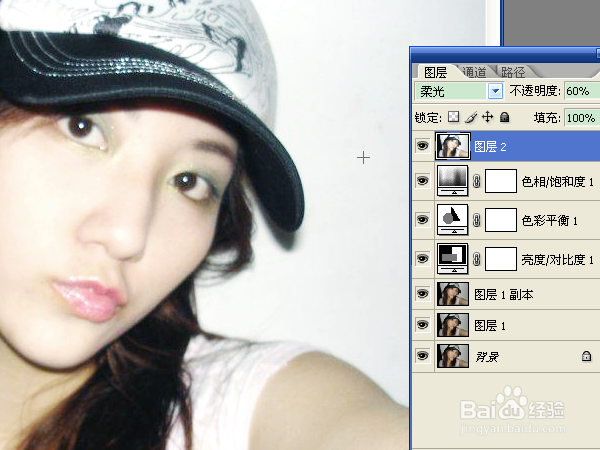Select the 图层 1 副本 layer thumbnail
This screenshot has height=450, width=600.
click(x=453, y=294)
